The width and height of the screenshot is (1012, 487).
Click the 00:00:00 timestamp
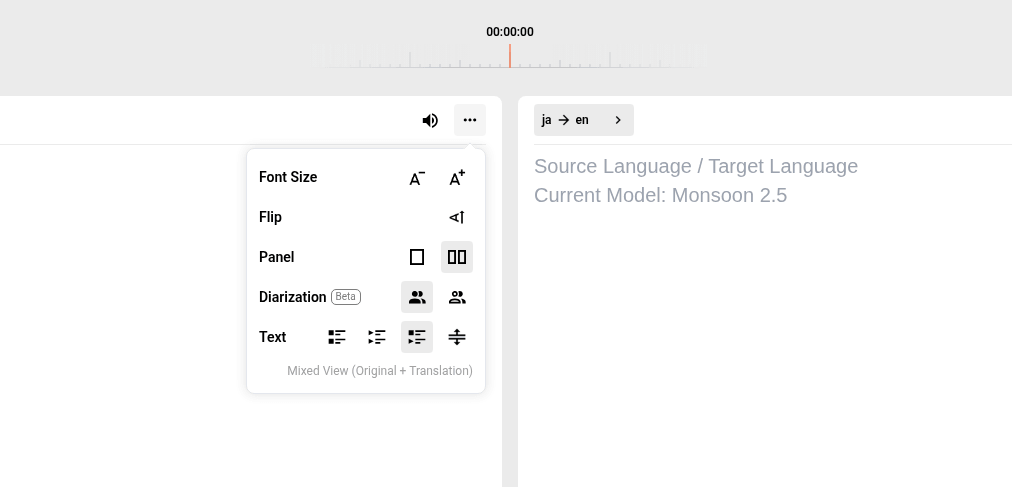(510, 32)
